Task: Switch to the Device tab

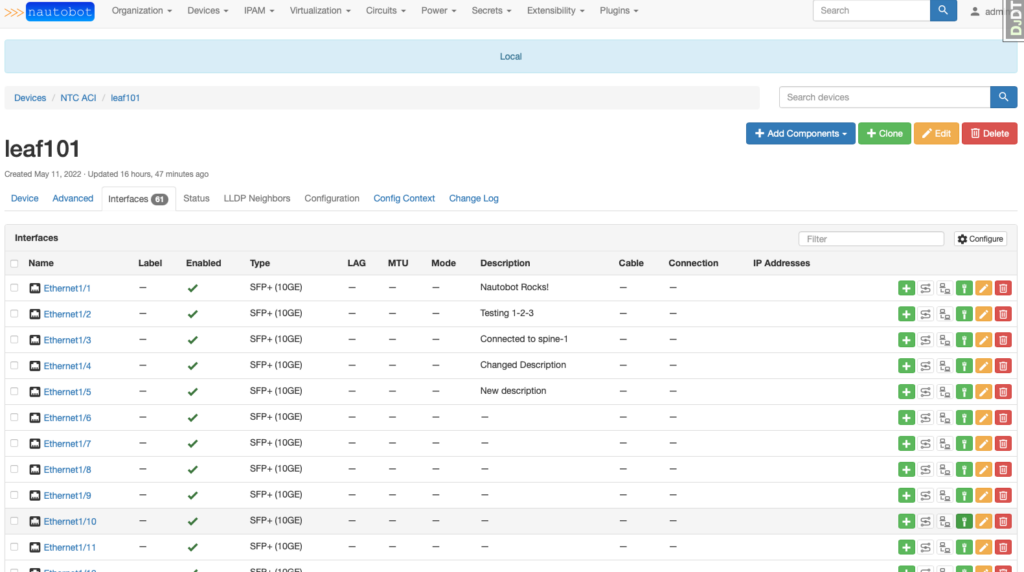Action: point(25,199)
